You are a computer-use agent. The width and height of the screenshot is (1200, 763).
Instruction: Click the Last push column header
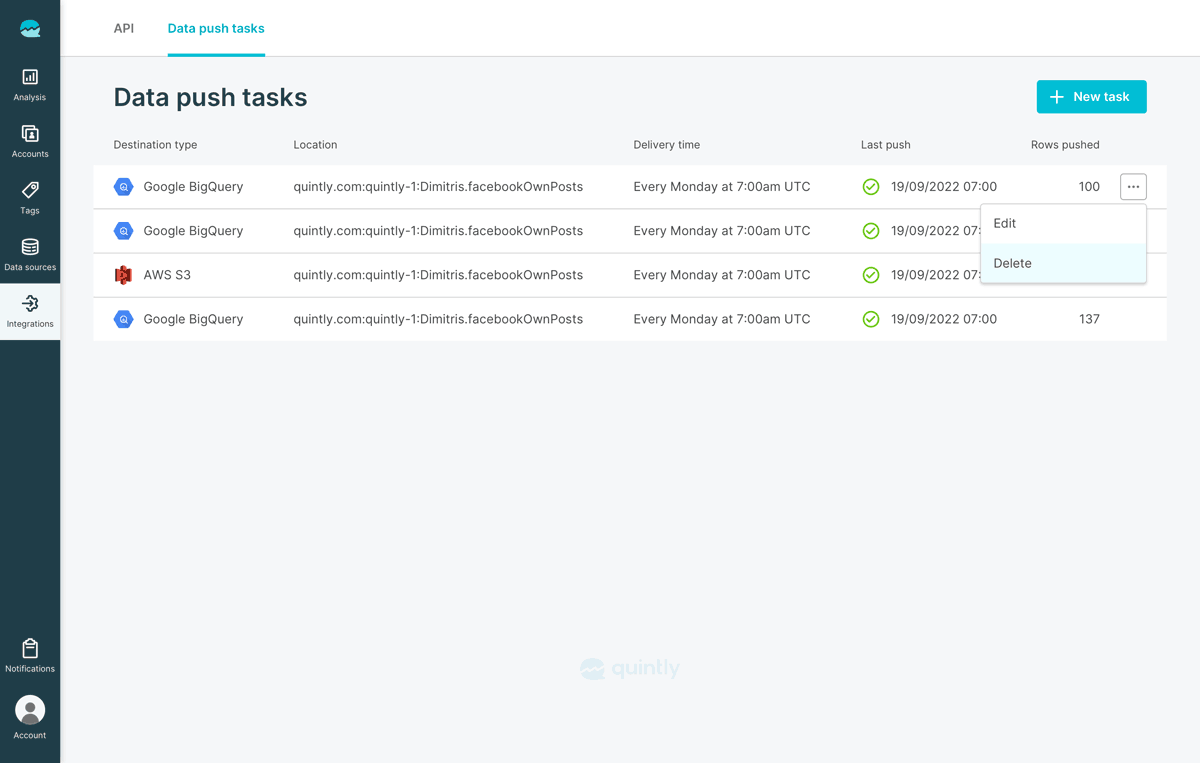coord(886,145)
